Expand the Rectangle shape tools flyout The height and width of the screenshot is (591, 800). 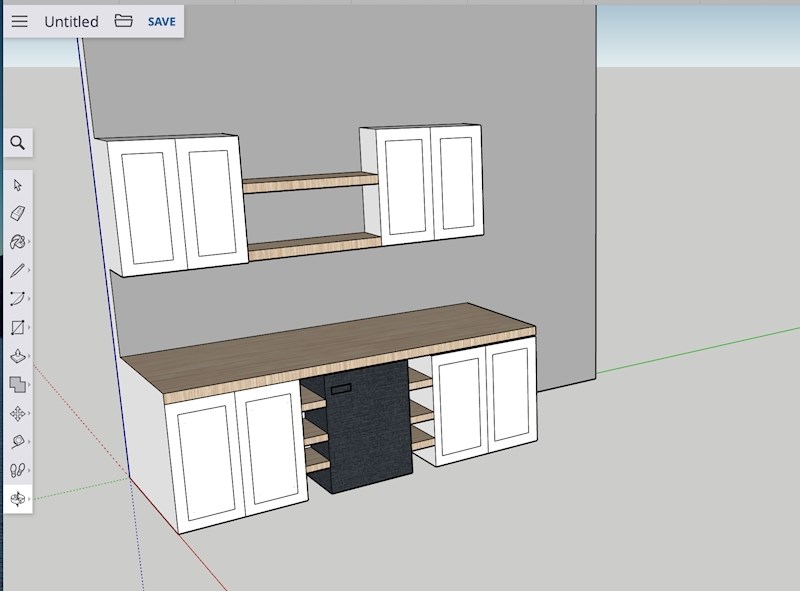(29, 327)
